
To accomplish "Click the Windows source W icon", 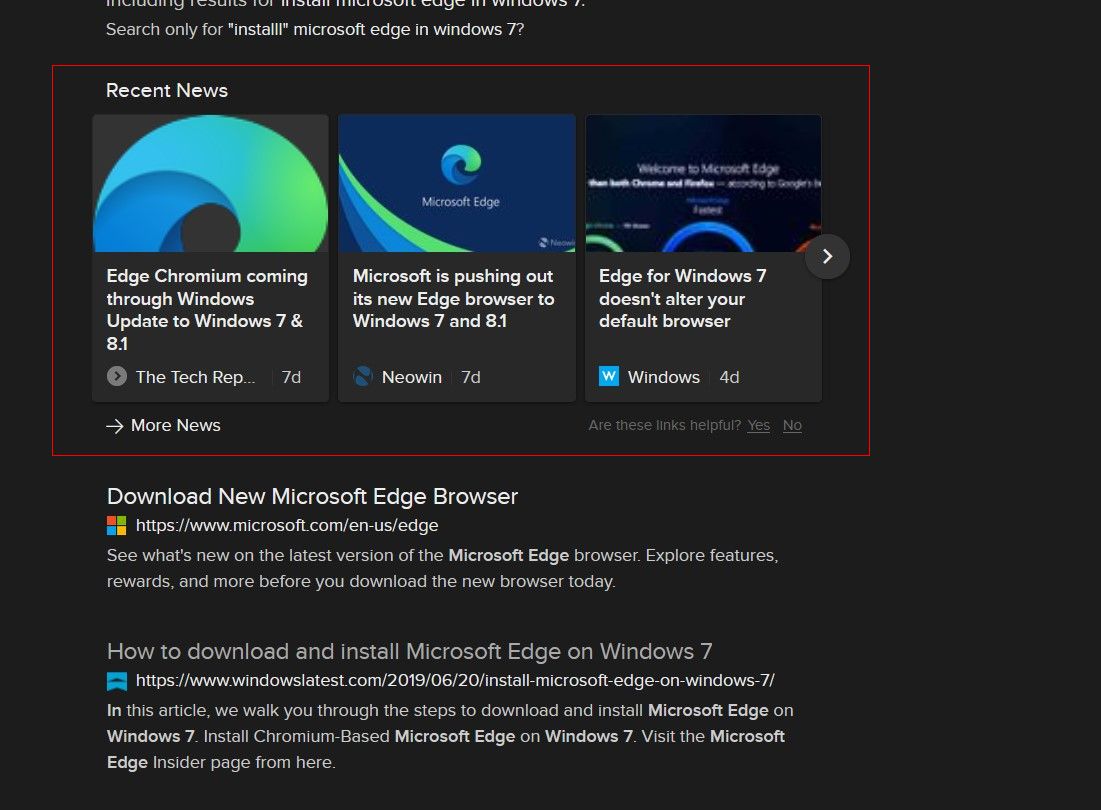I will tap(609, 376).
